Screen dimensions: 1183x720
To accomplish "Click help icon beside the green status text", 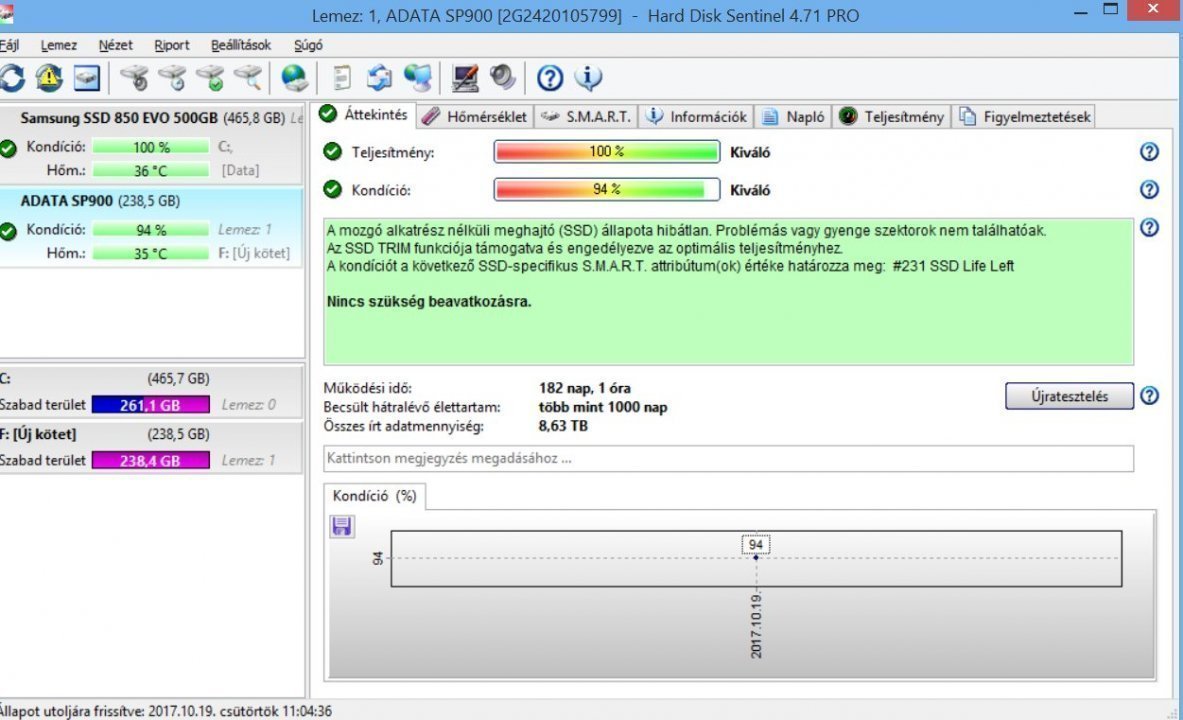I will pyautogui.click(x=1149, y=227).
